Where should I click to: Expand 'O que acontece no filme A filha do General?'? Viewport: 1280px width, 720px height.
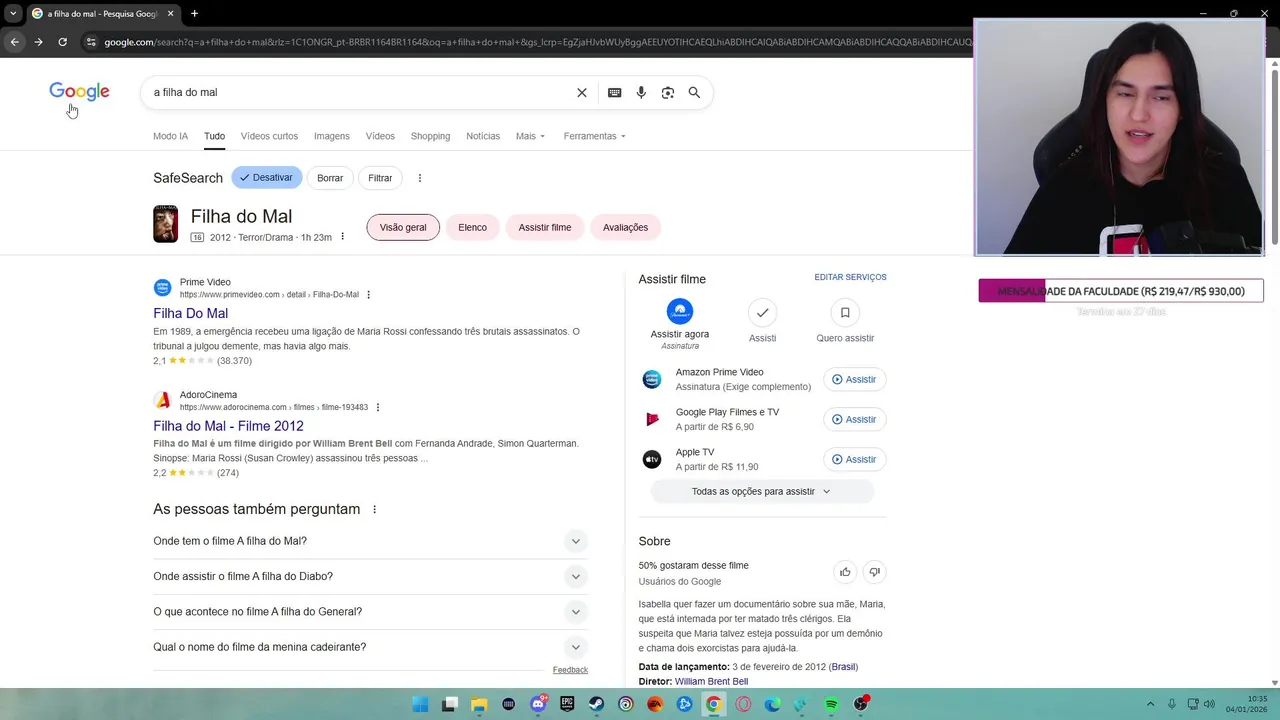pos(370,611)
